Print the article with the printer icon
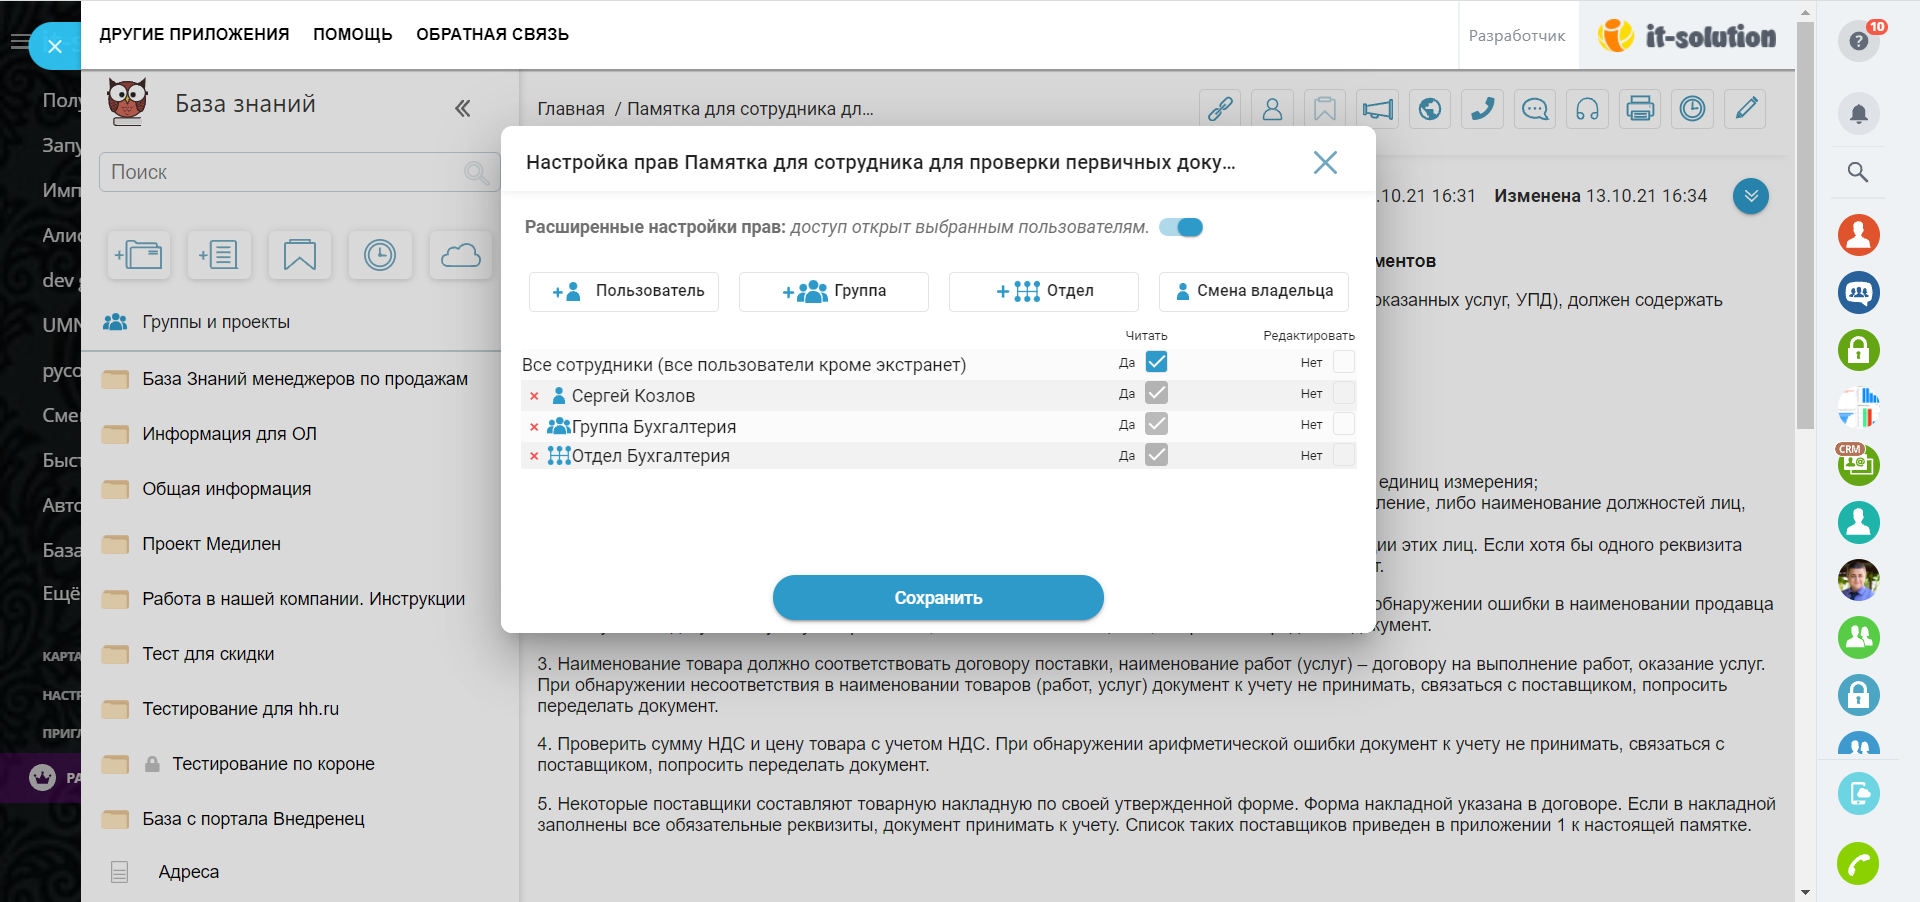Screen dimensions: 1920x902 (x=1640, y=109)
